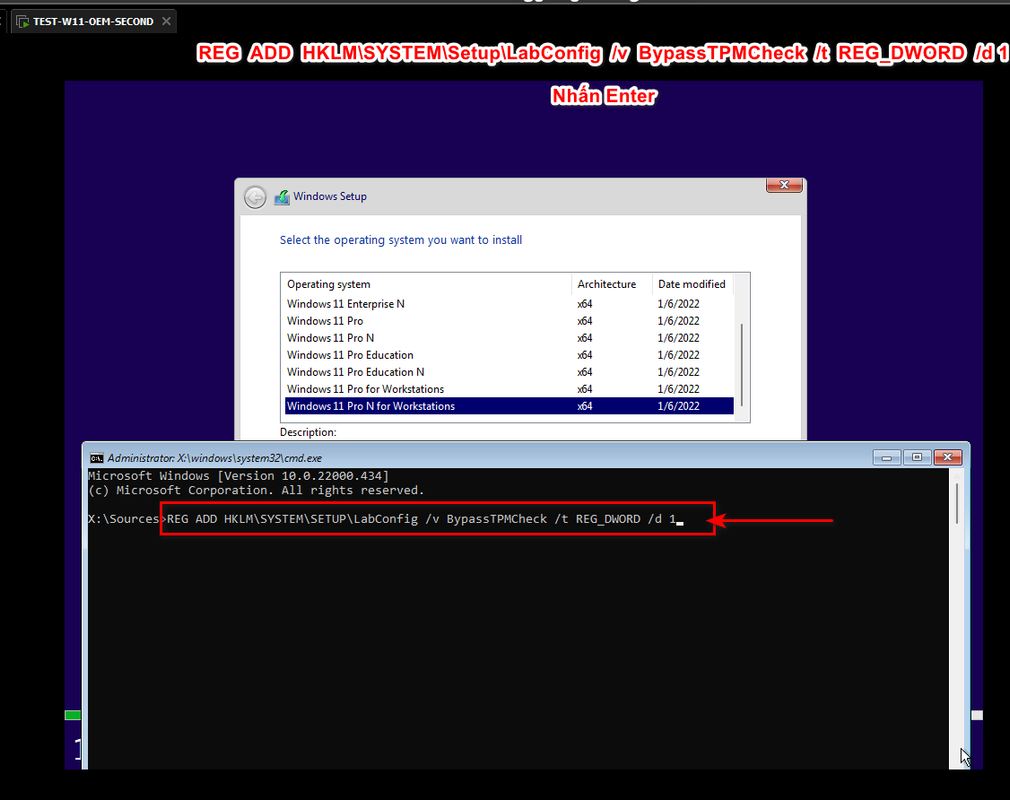Click the Operating system column header

click(x=426, y=284)
